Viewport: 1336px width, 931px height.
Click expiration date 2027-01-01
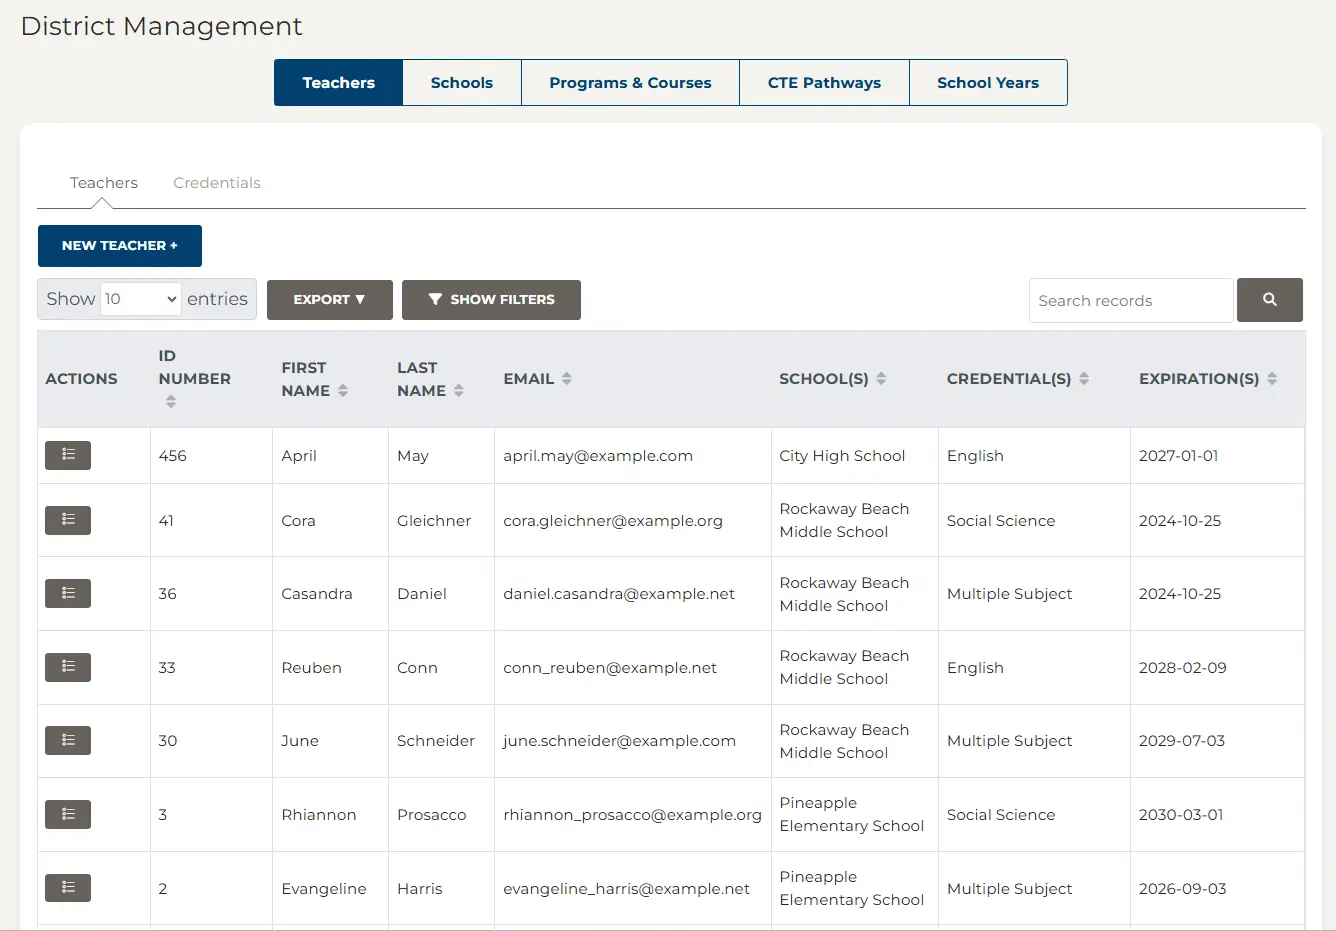click(x=1178, y=456)
